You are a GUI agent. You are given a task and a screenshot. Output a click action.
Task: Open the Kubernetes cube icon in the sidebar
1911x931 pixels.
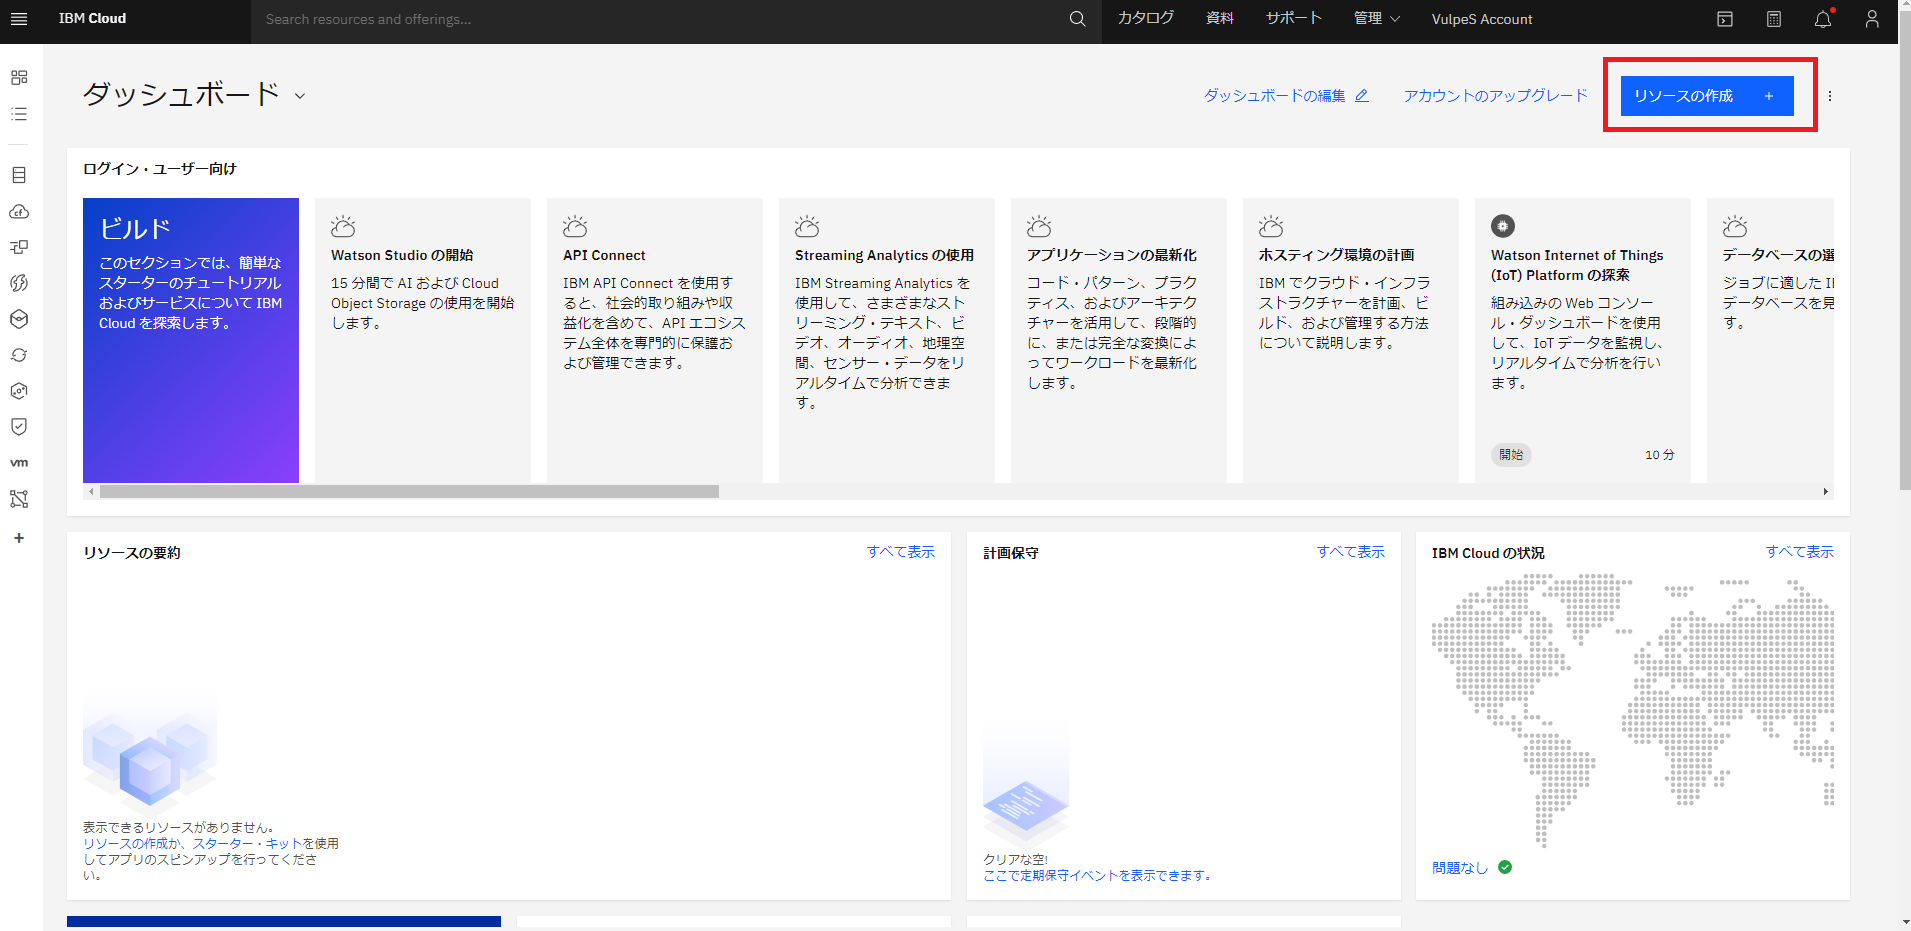pos(18,320)
